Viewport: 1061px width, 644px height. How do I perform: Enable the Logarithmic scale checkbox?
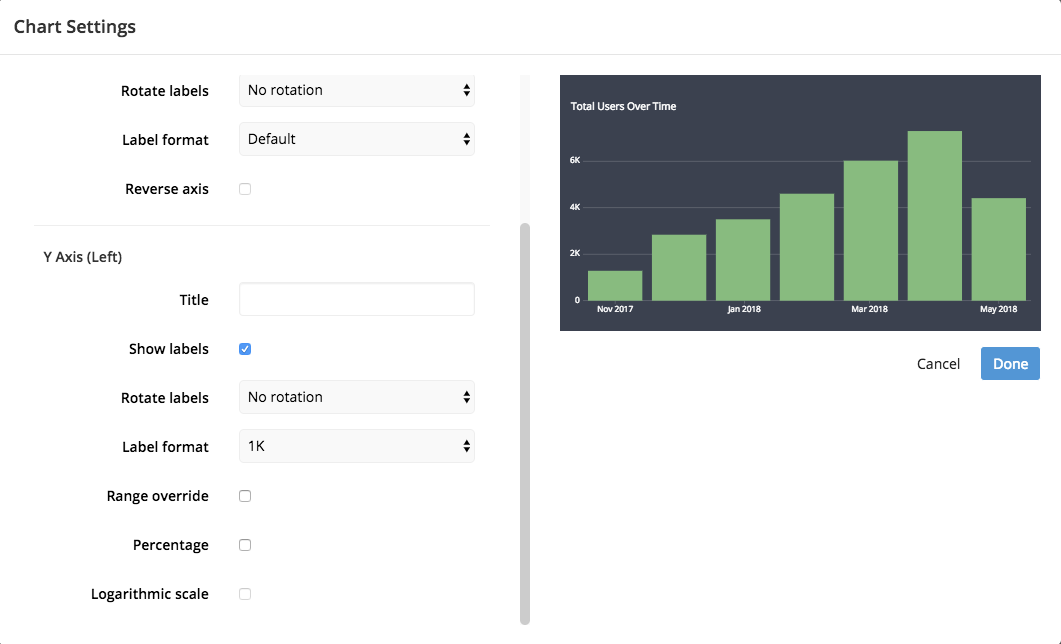point(245,595)
